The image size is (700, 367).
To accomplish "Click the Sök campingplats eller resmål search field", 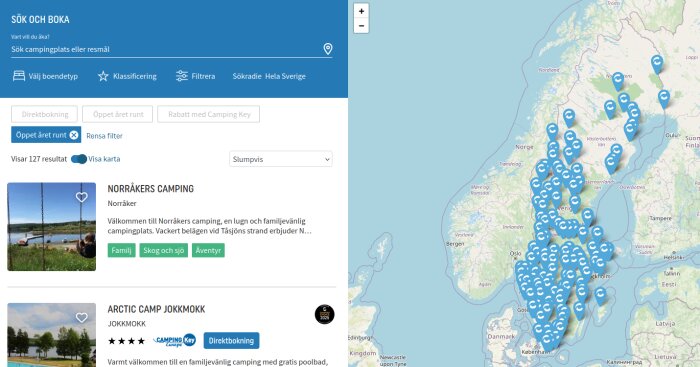I will click(x=165, y=49).
